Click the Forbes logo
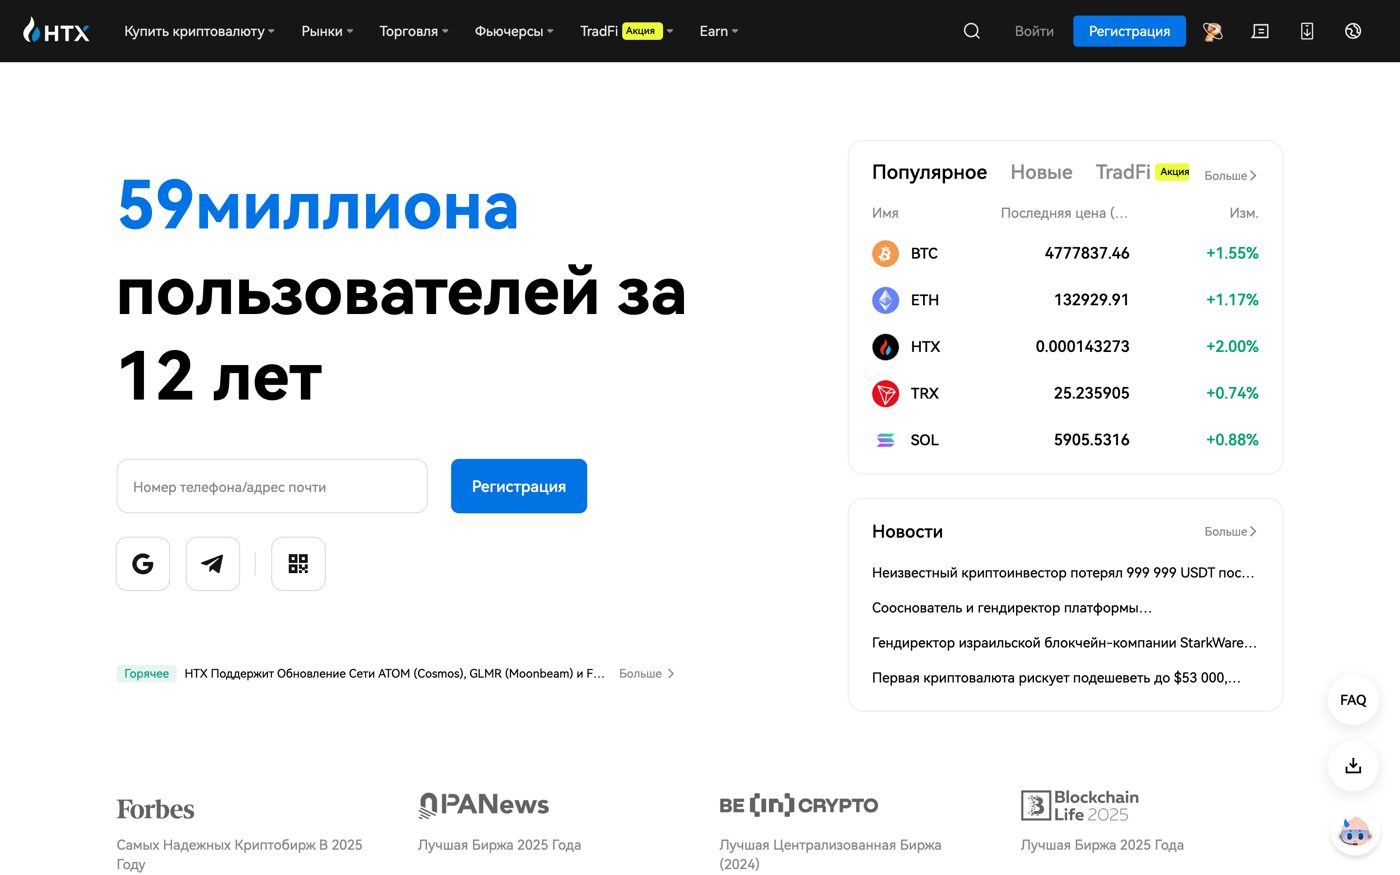The width and height of the screenshot is (1400, 875). (155, 809)
